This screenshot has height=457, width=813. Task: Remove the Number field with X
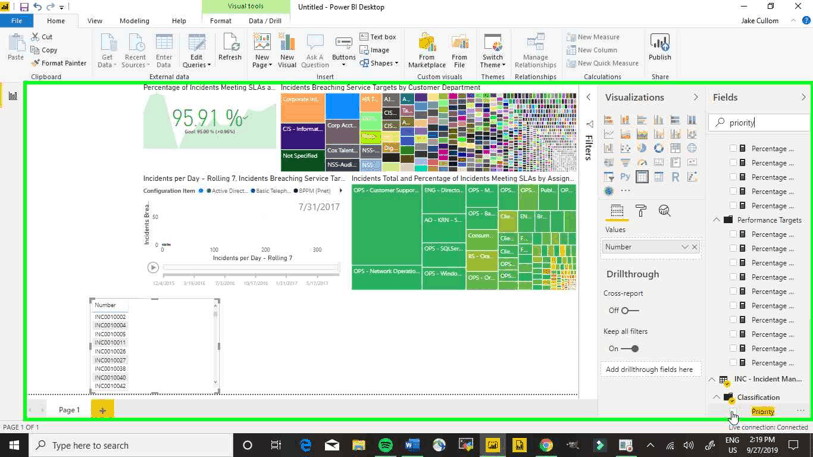point(694,247)
